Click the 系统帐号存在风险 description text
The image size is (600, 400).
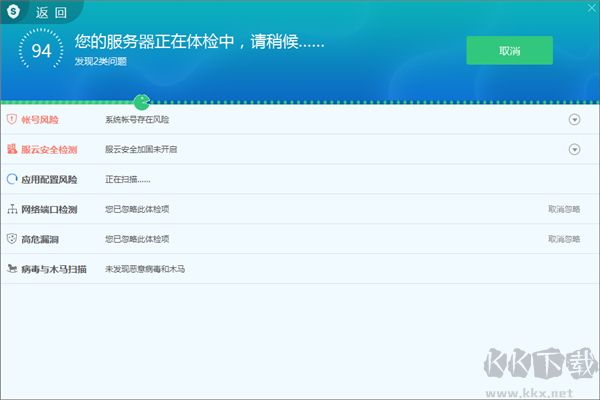pyautogui.click(x=137, y=119)
